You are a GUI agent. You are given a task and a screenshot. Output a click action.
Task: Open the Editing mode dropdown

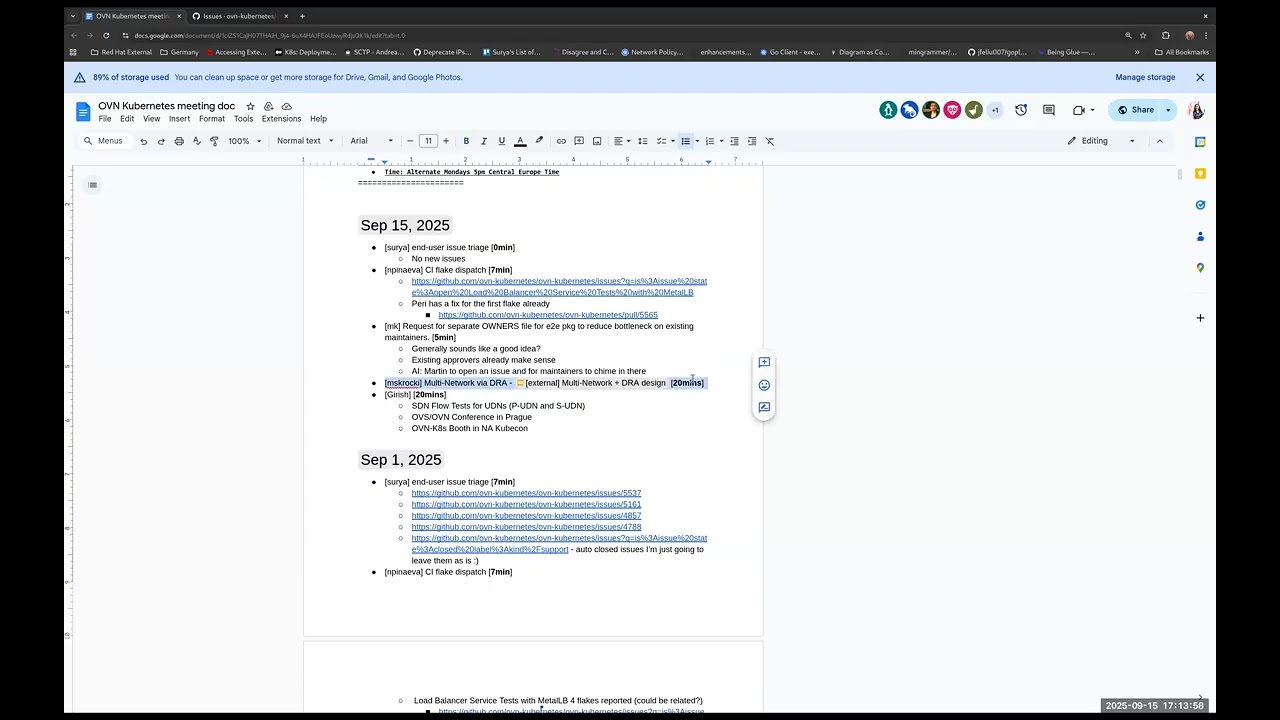coord(1101,141)
